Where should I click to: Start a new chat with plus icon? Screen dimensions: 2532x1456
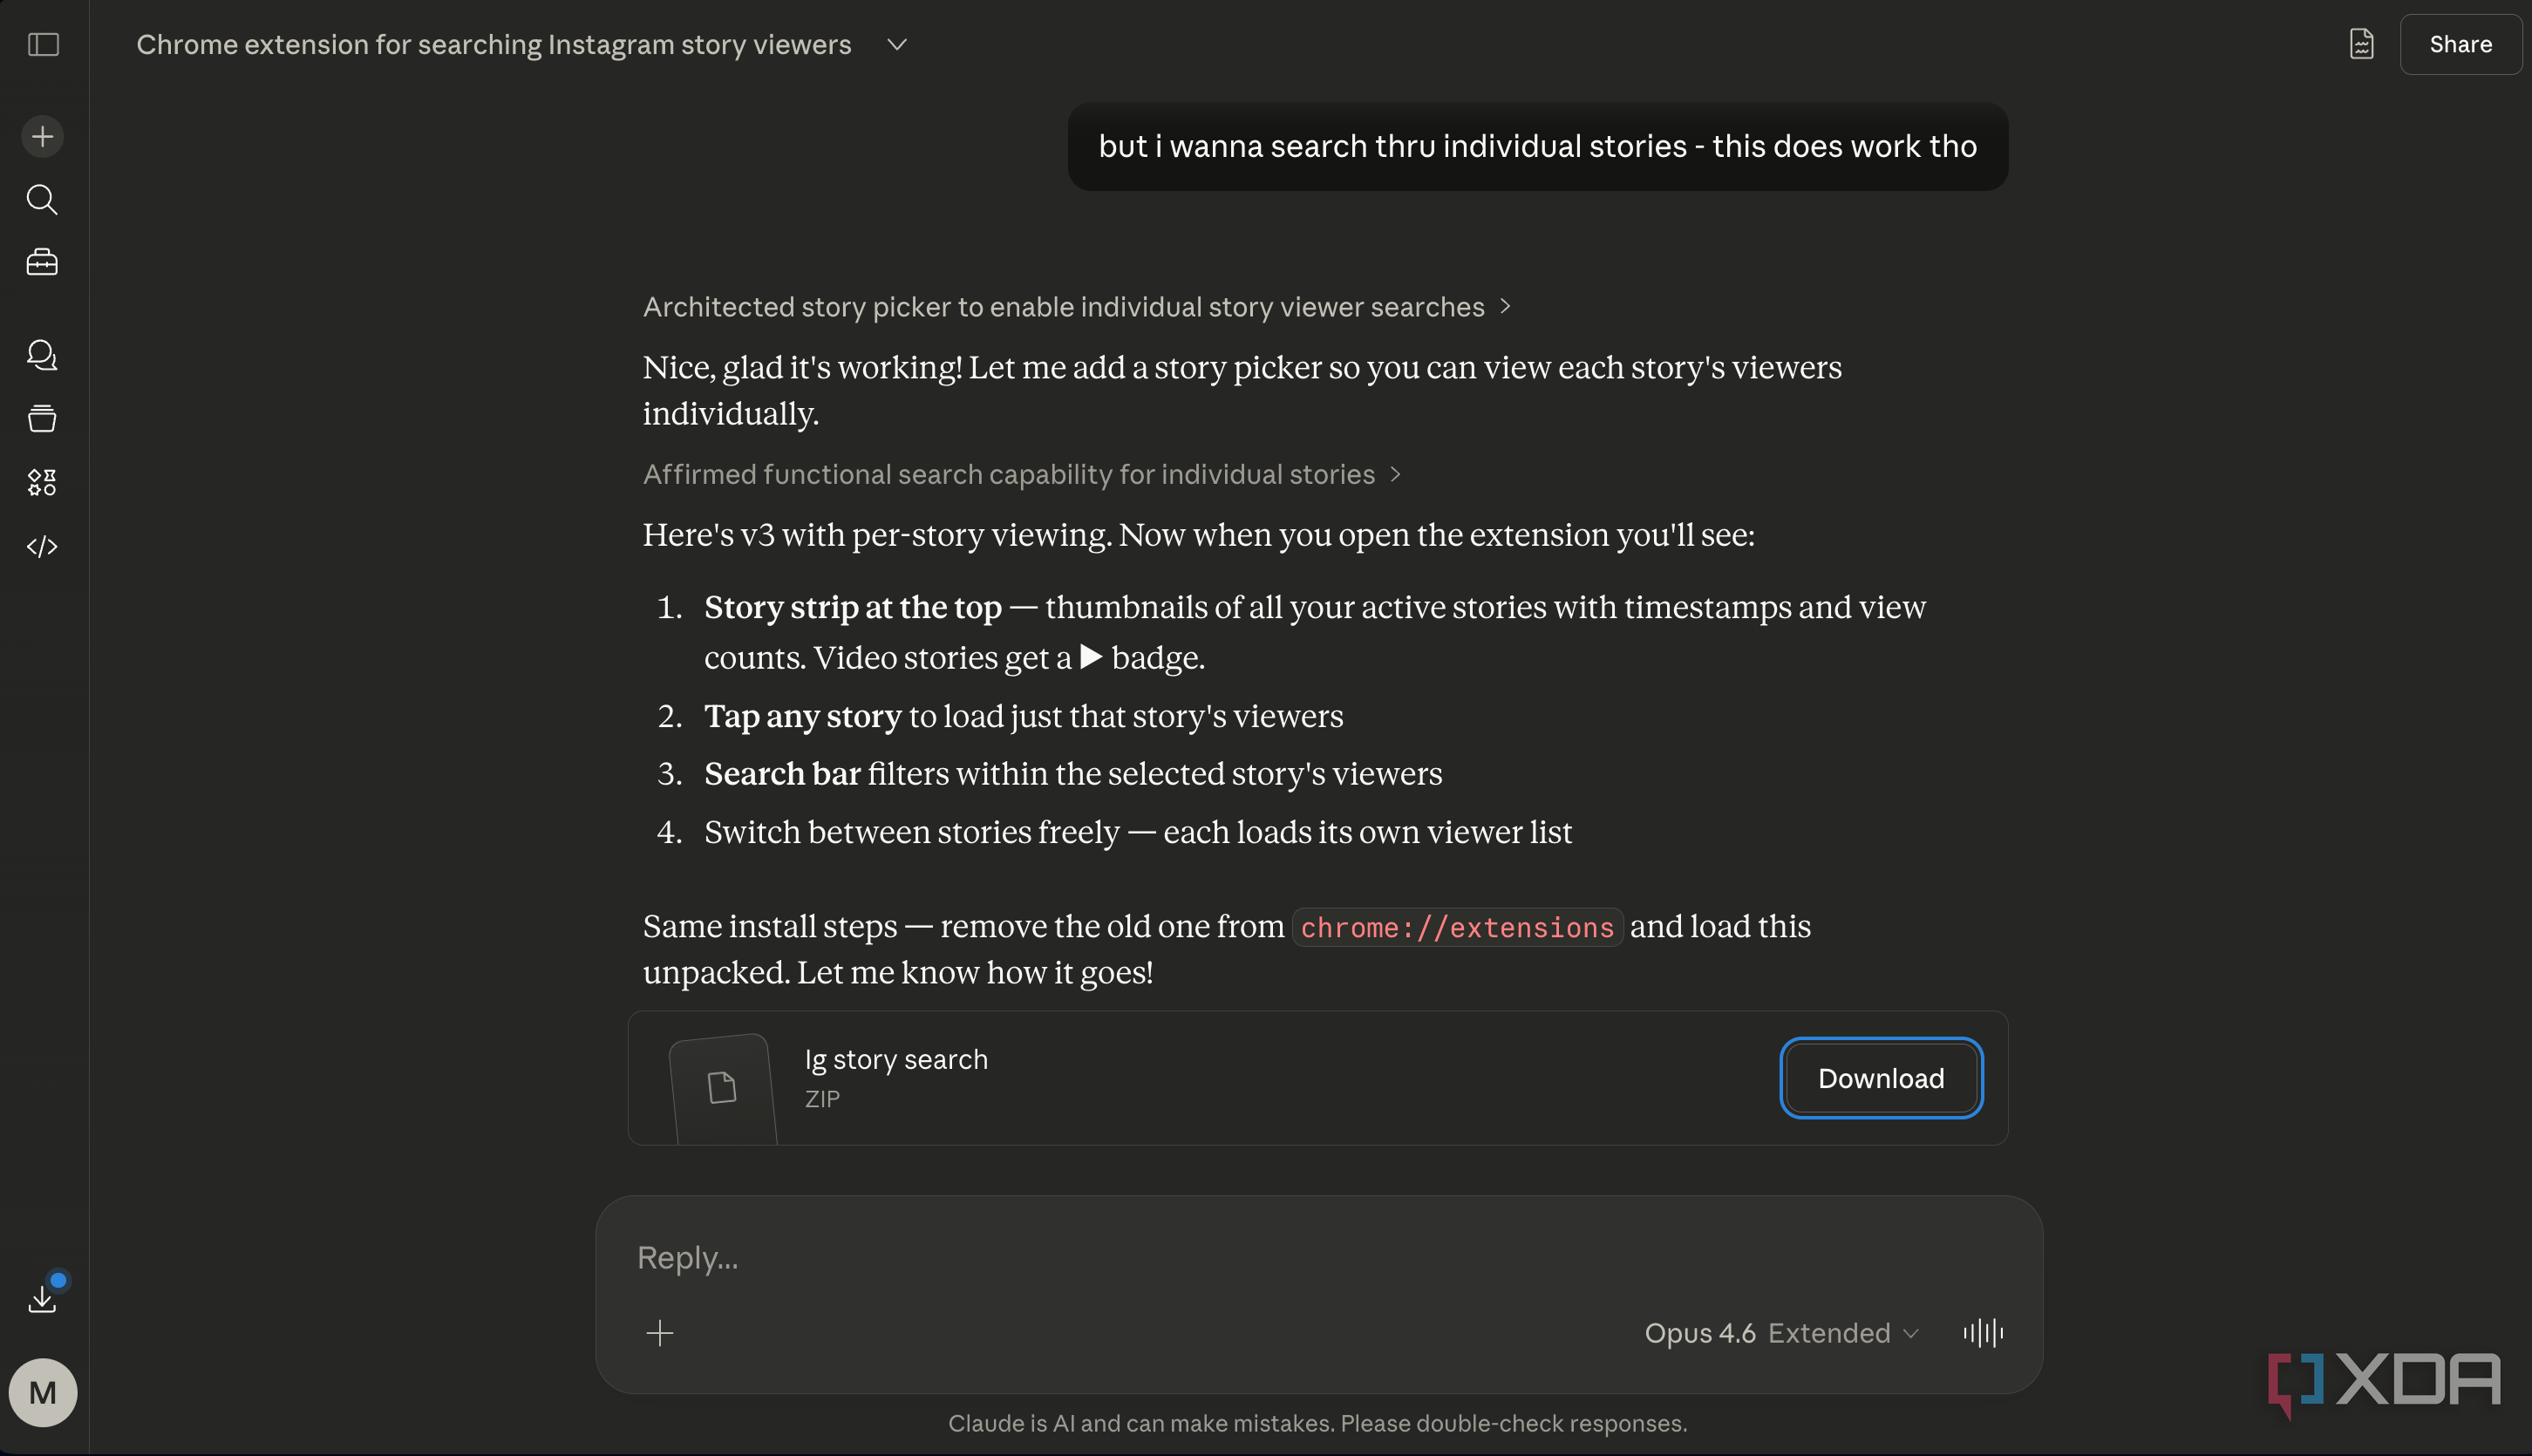(42, 136)
